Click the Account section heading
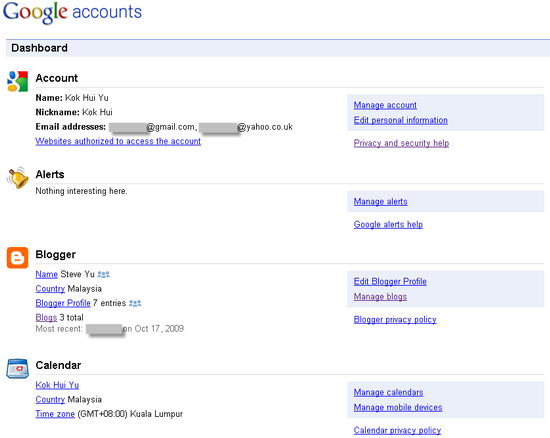550x438 pixels. click(x=56, y=78)
